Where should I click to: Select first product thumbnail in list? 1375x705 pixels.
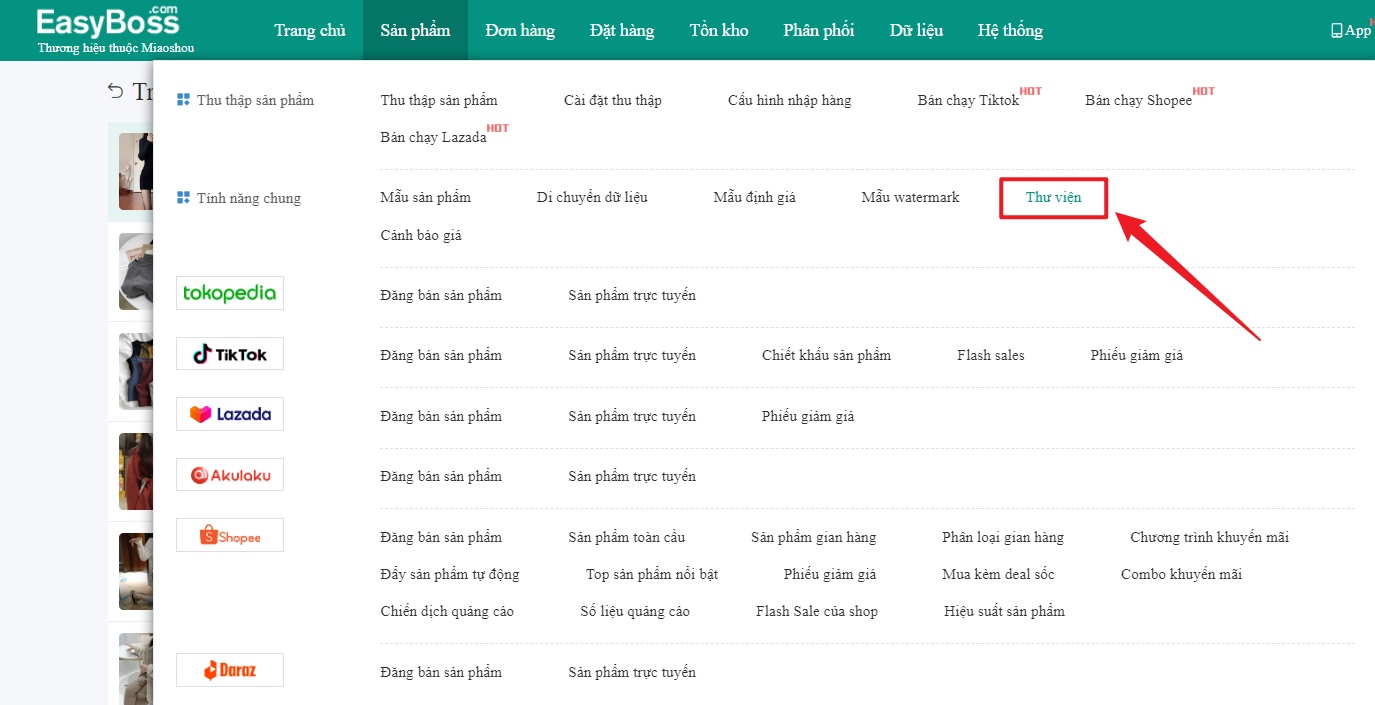point(135,171)
